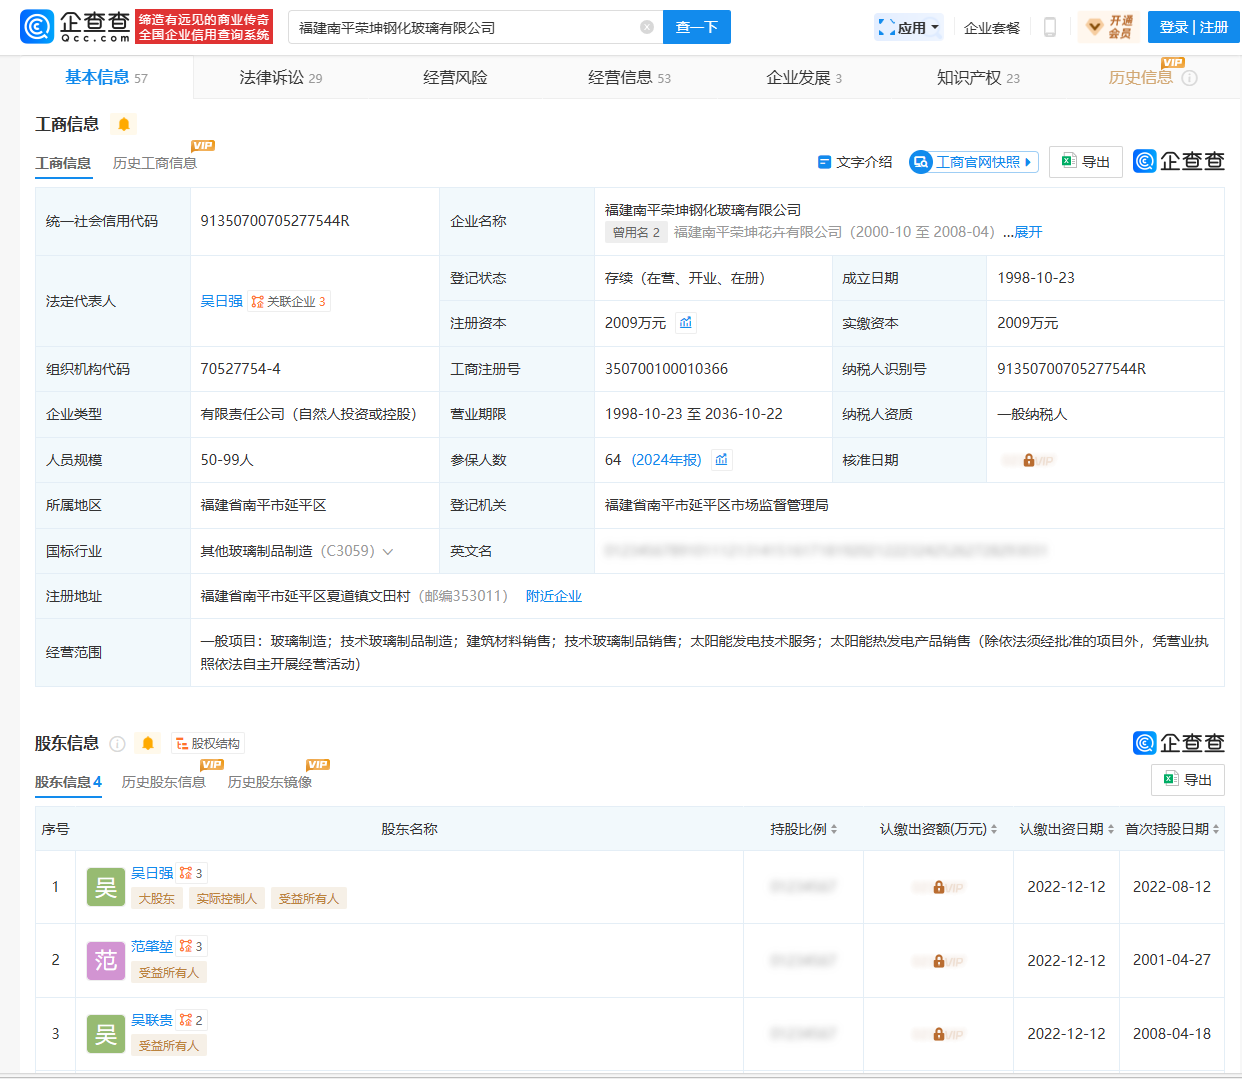Click the VIP membership diamond icon
The width and height of the screenshot is (1242, 1079).
pos(1095,27)
